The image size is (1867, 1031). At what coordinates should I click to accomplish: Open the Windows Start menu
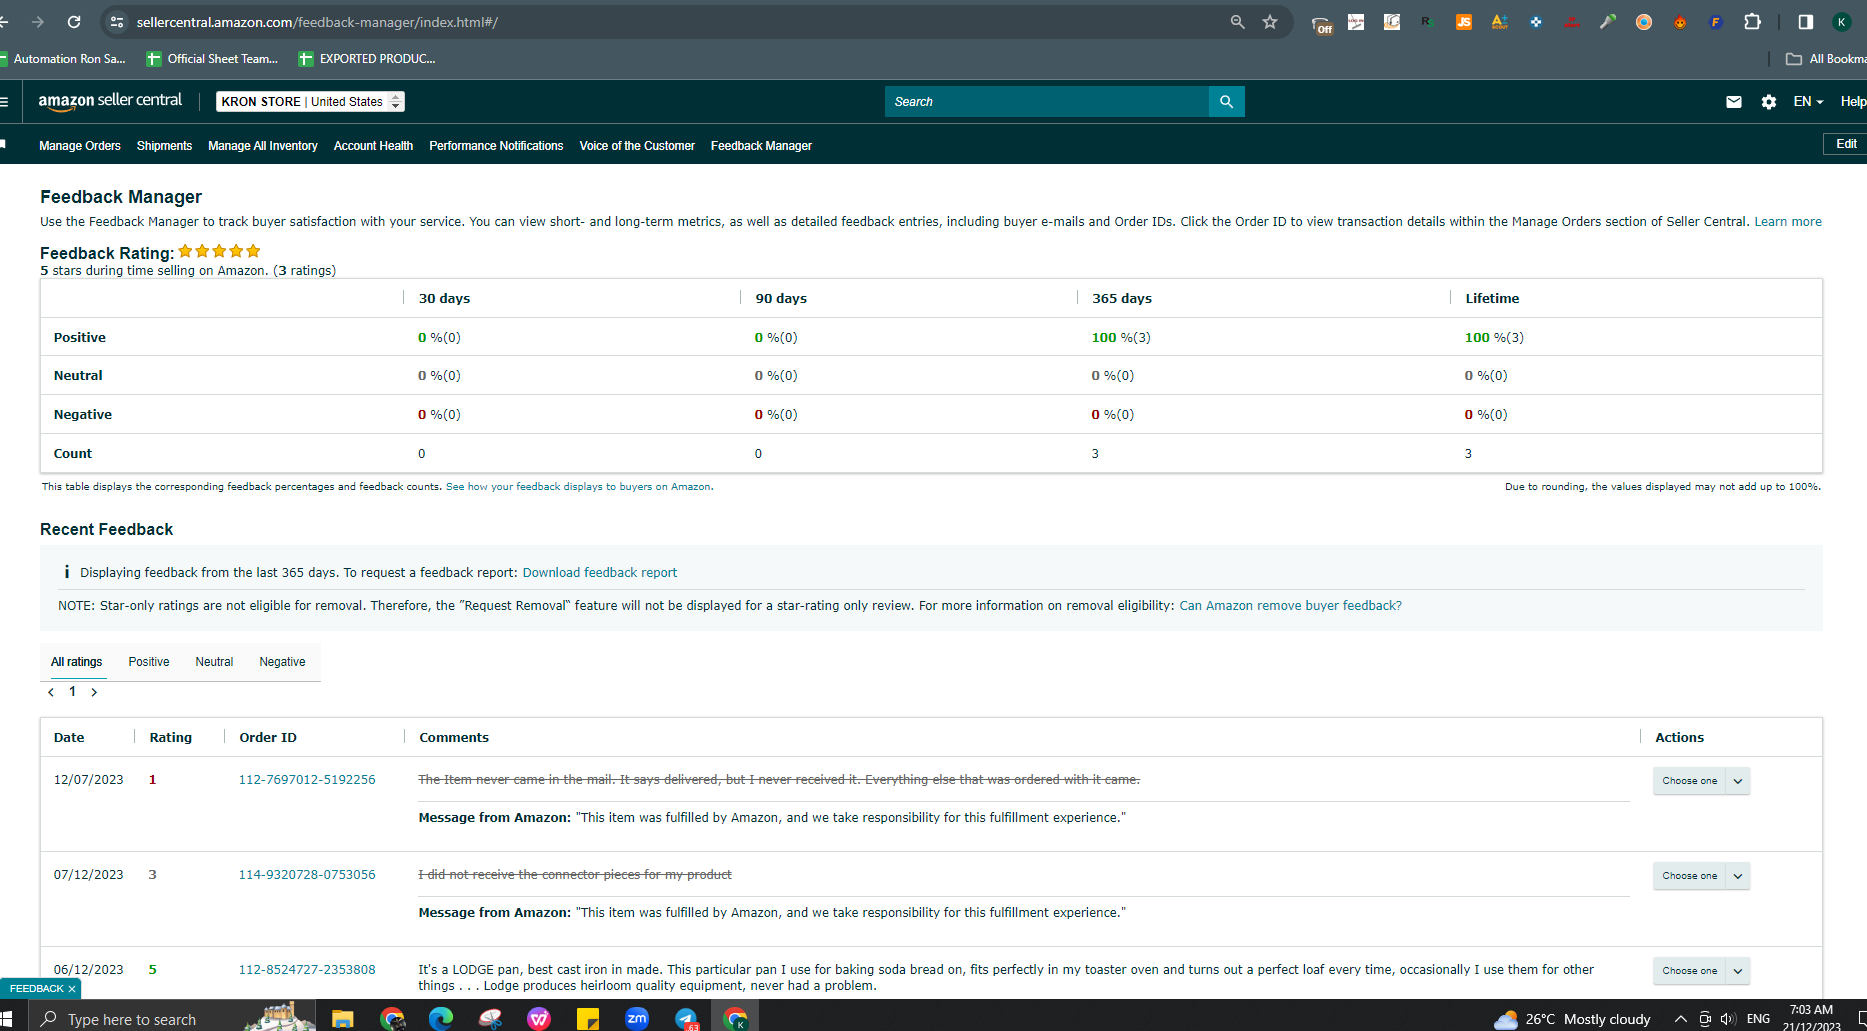6,1019
